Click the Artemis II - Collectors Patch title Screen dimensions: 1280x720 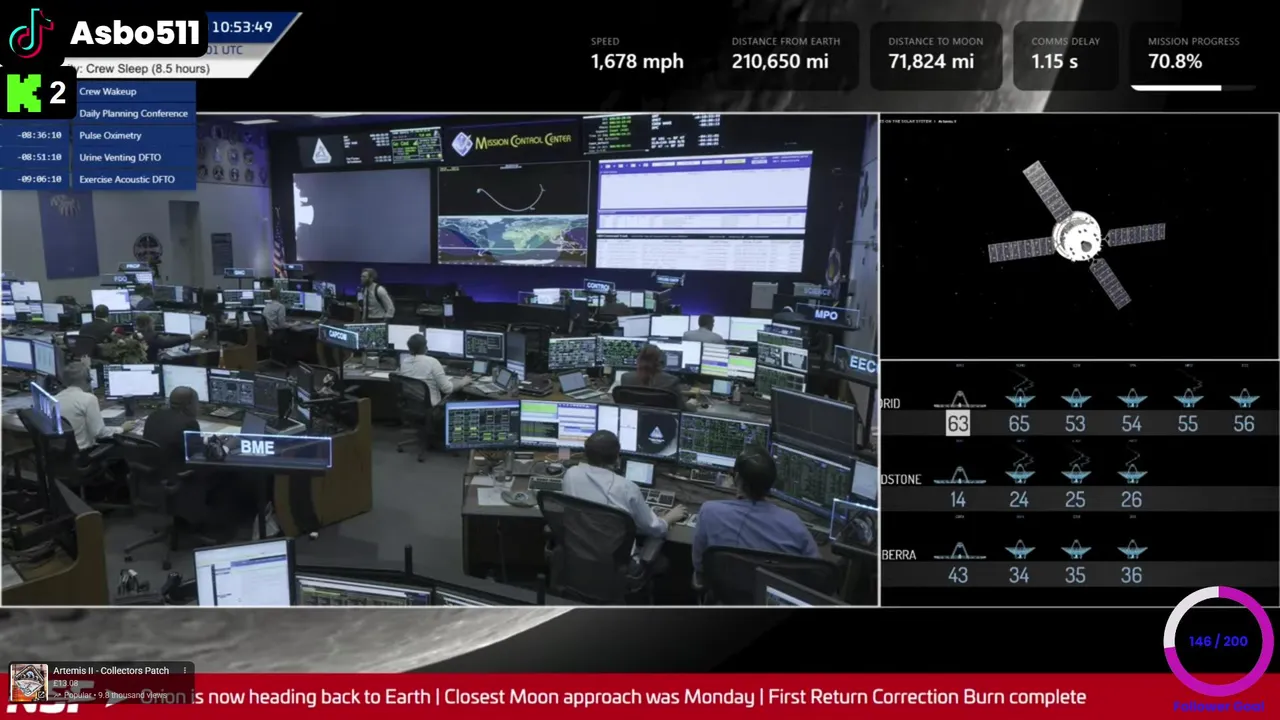coord(111,670)
